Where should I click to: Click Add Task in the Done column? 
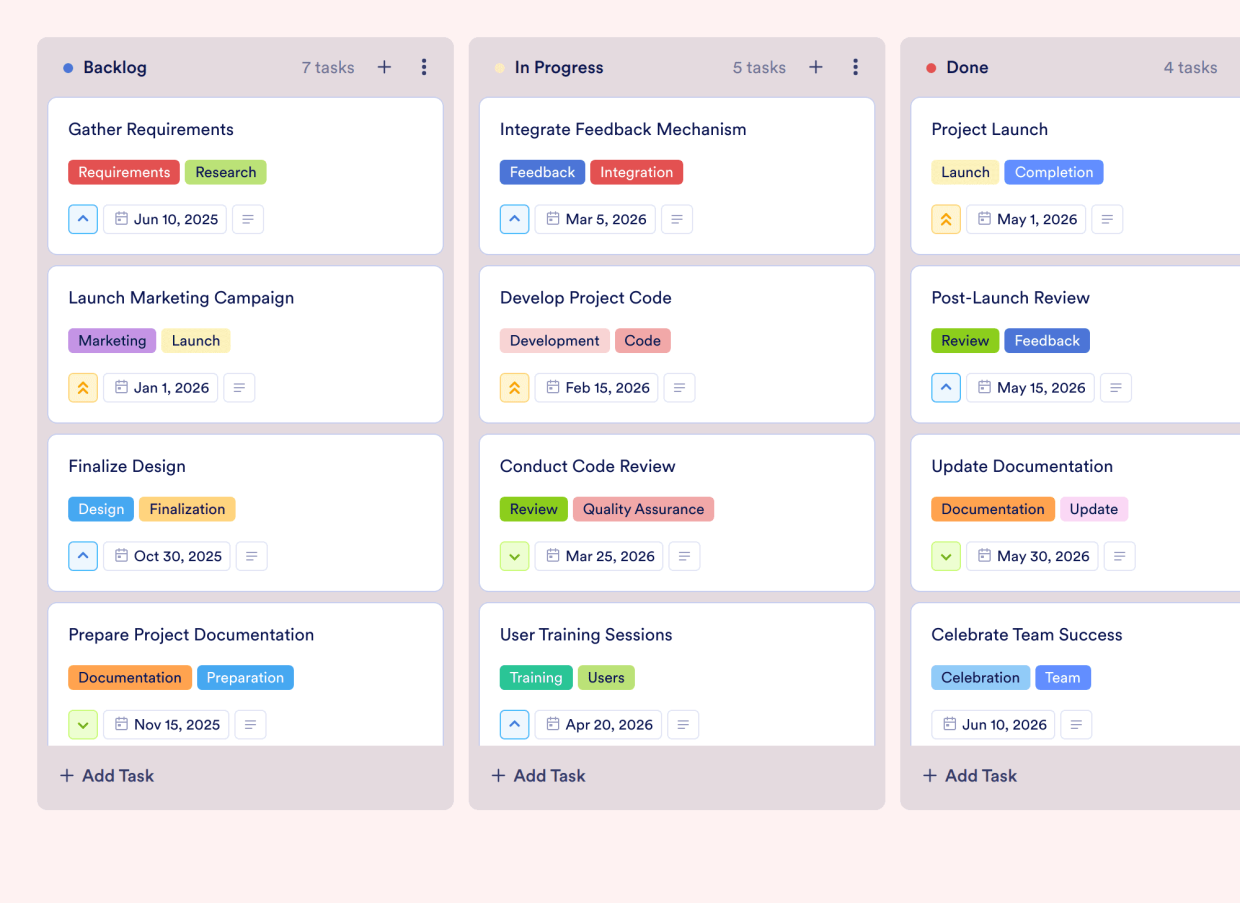(968, 775)
